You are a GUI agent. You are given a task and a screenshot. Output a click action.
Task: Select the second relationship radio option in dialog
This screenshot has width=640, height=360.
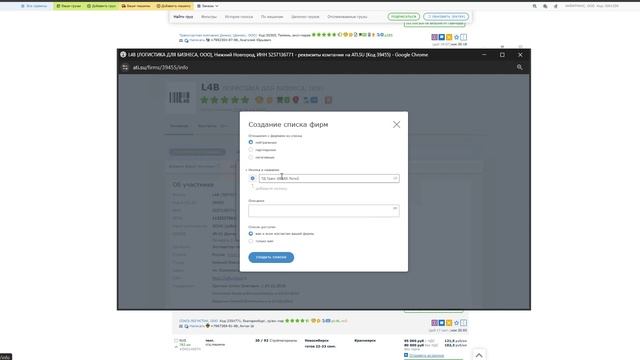251,150
